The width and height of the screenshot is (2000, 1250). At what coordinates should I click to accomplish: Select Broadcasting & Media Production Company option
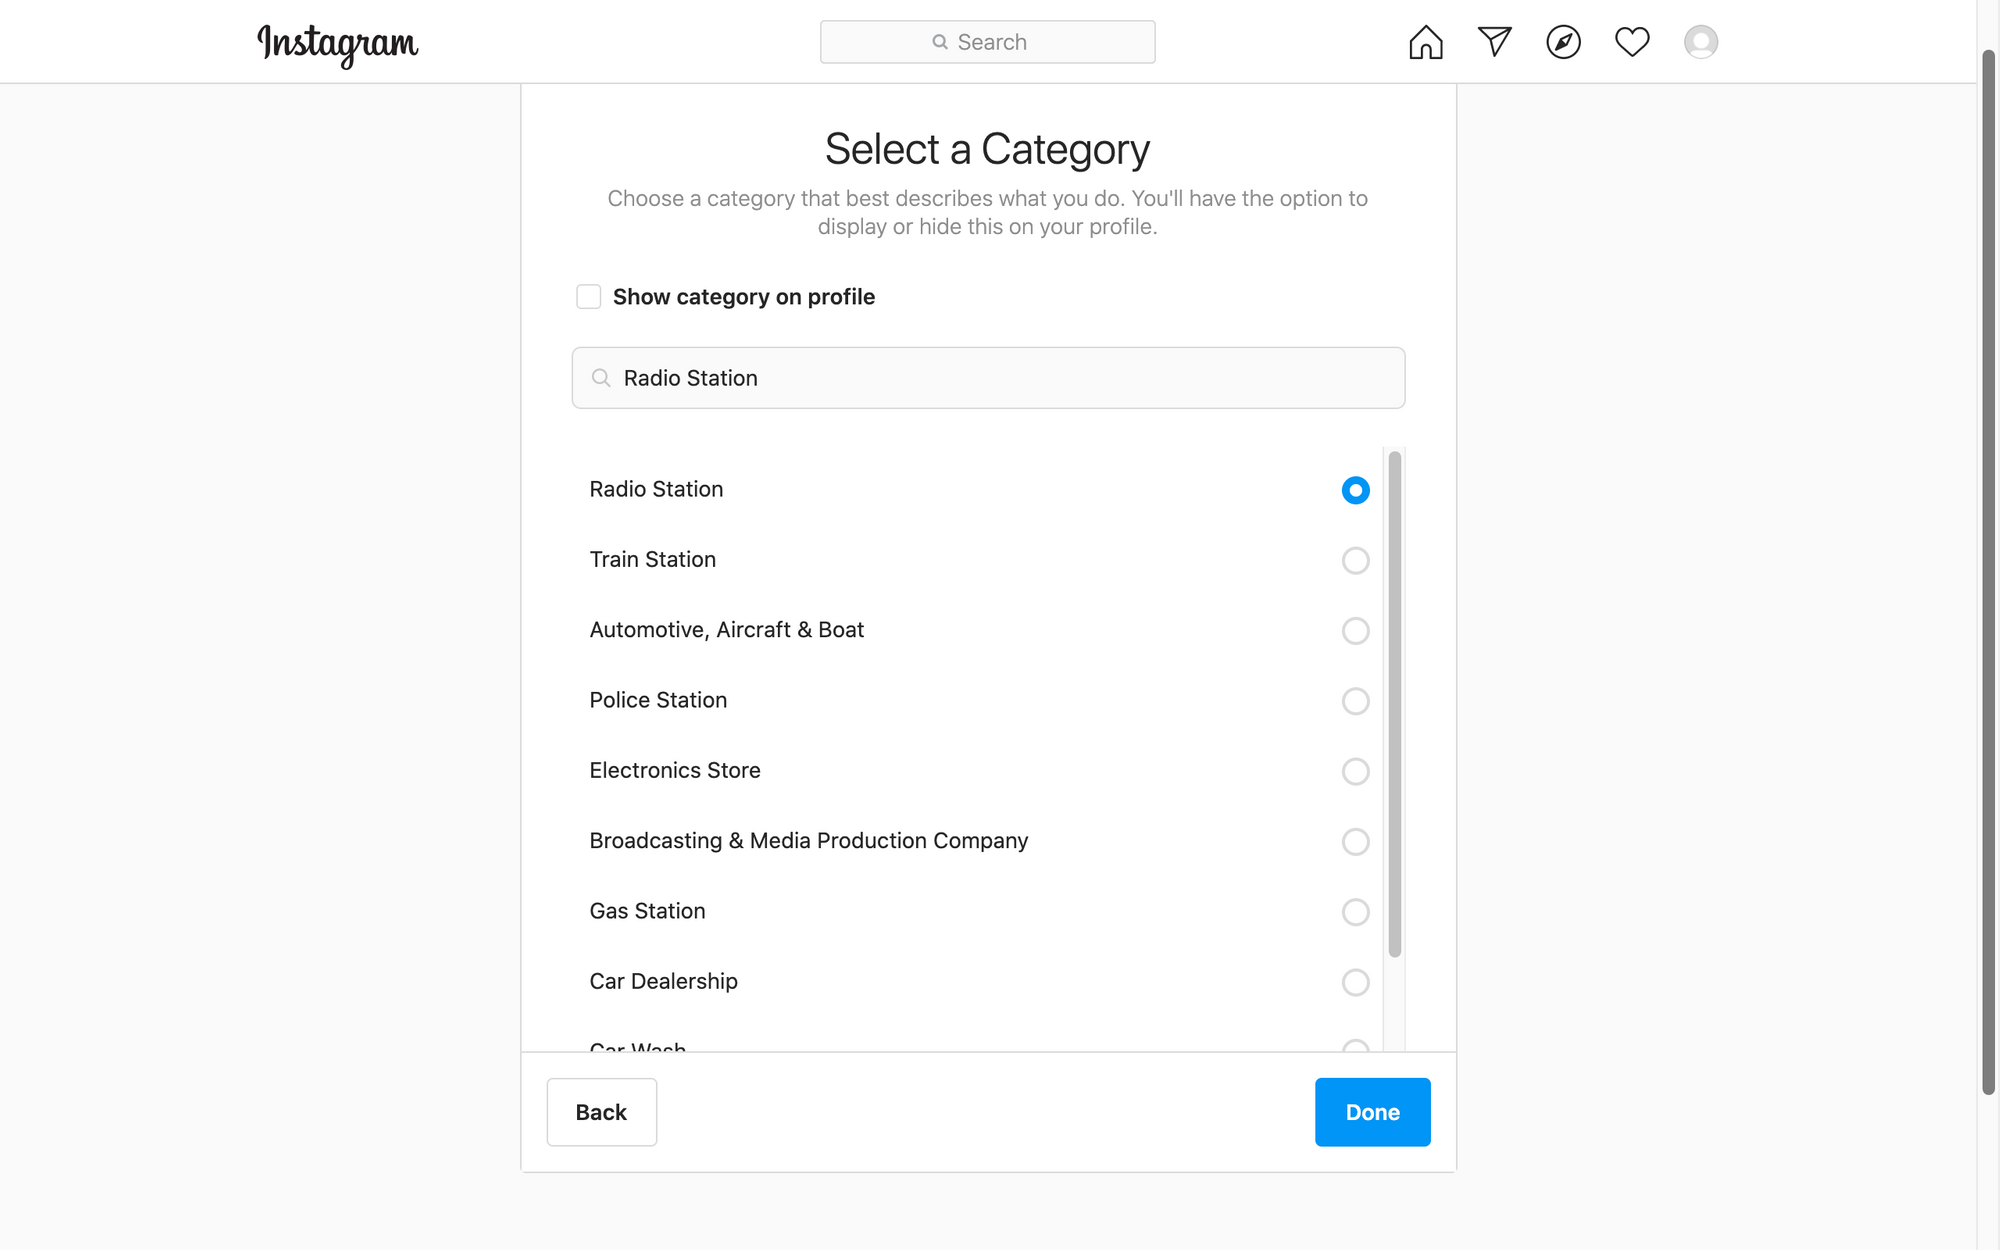1353,841
